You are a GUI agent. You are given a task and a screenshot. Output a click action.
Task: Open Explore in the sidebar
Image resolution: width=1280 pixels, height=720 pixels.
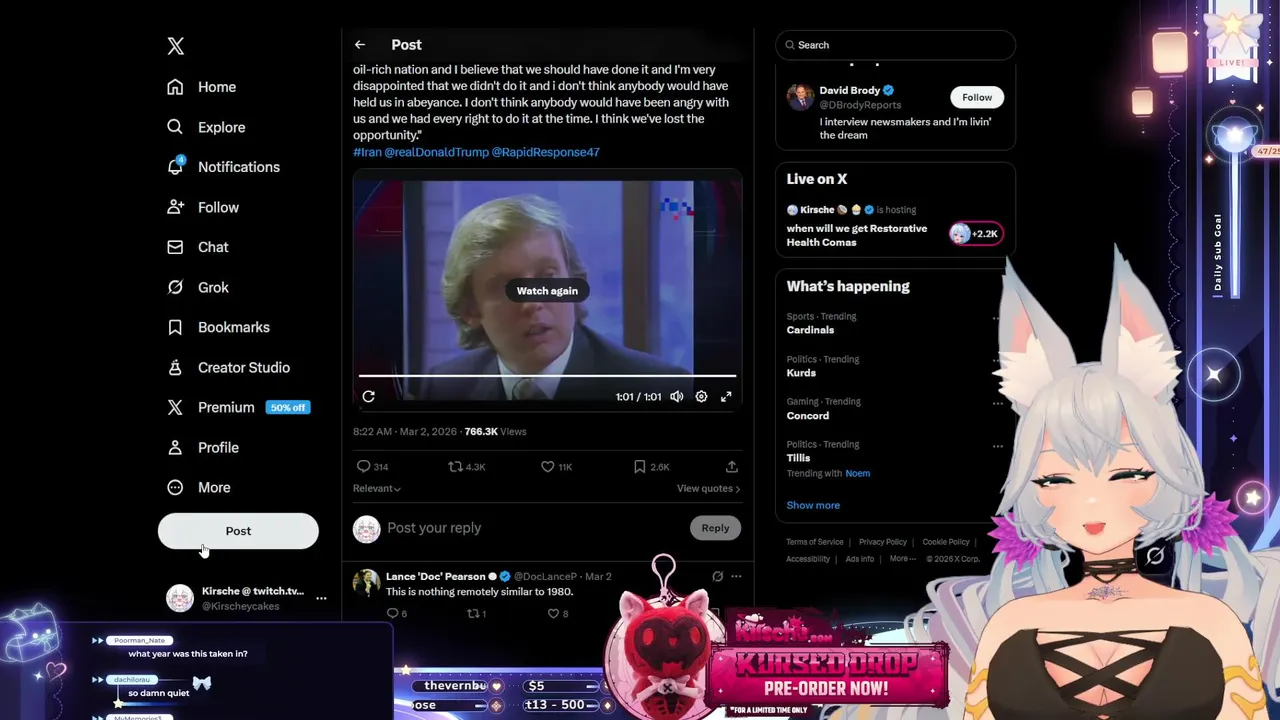(x=207, y=127)
